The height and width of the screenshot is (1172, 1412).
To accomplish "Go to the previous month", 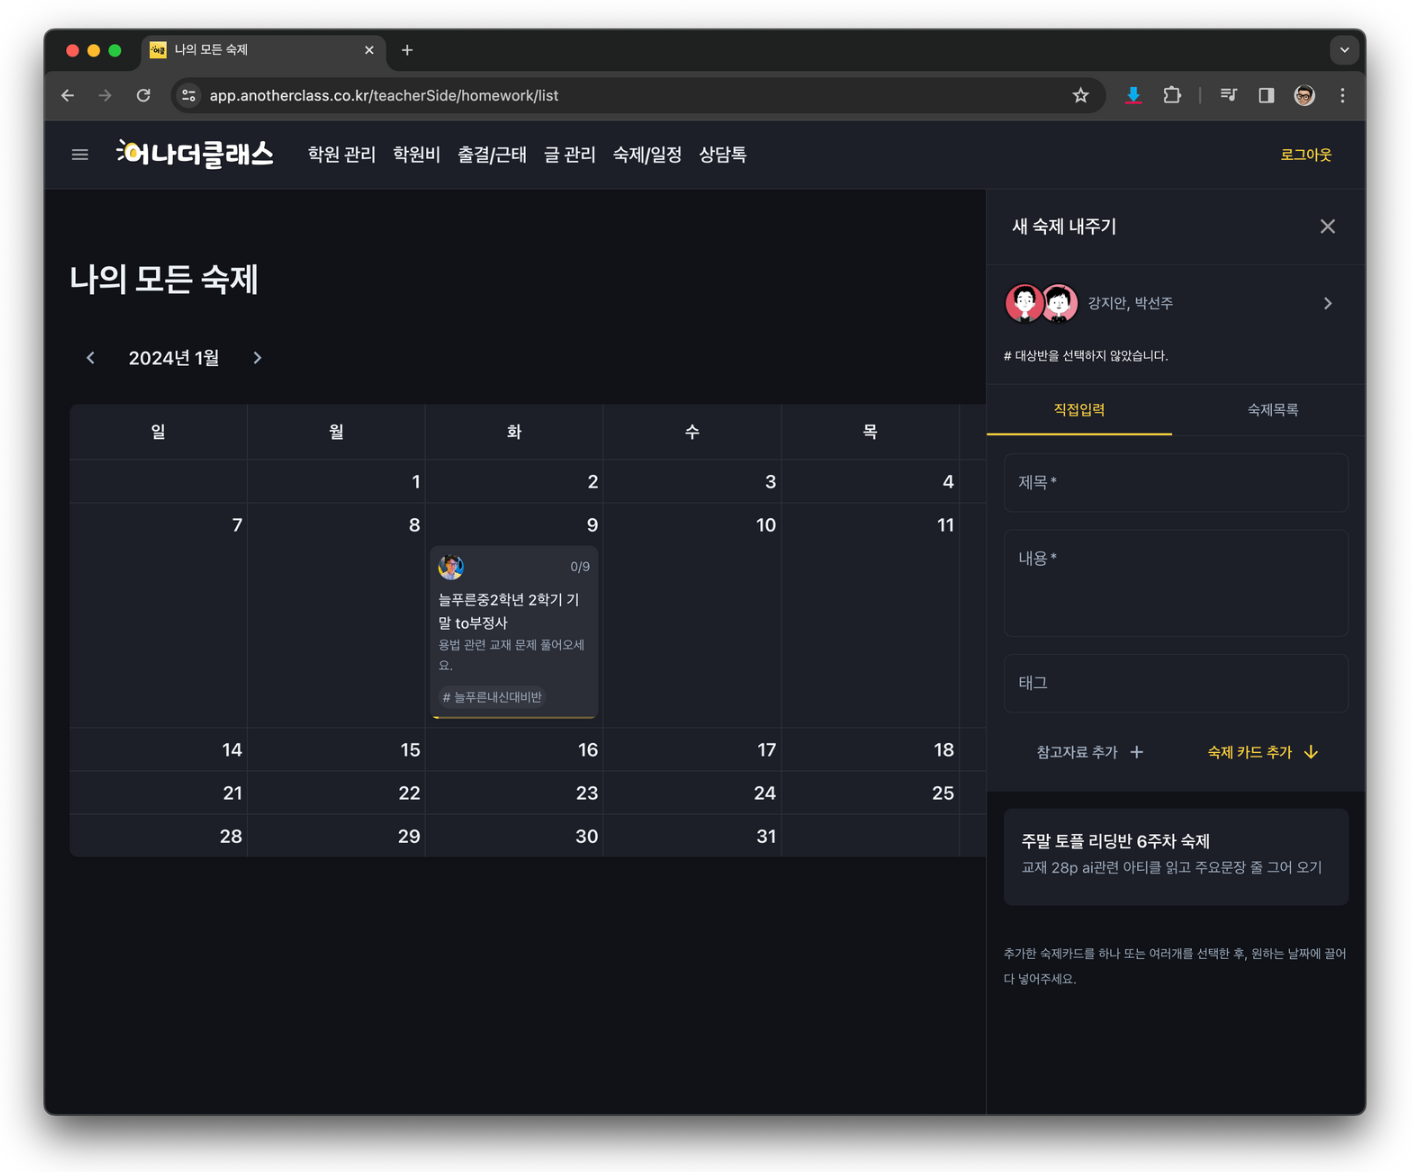I will click(x=91, y=358).
